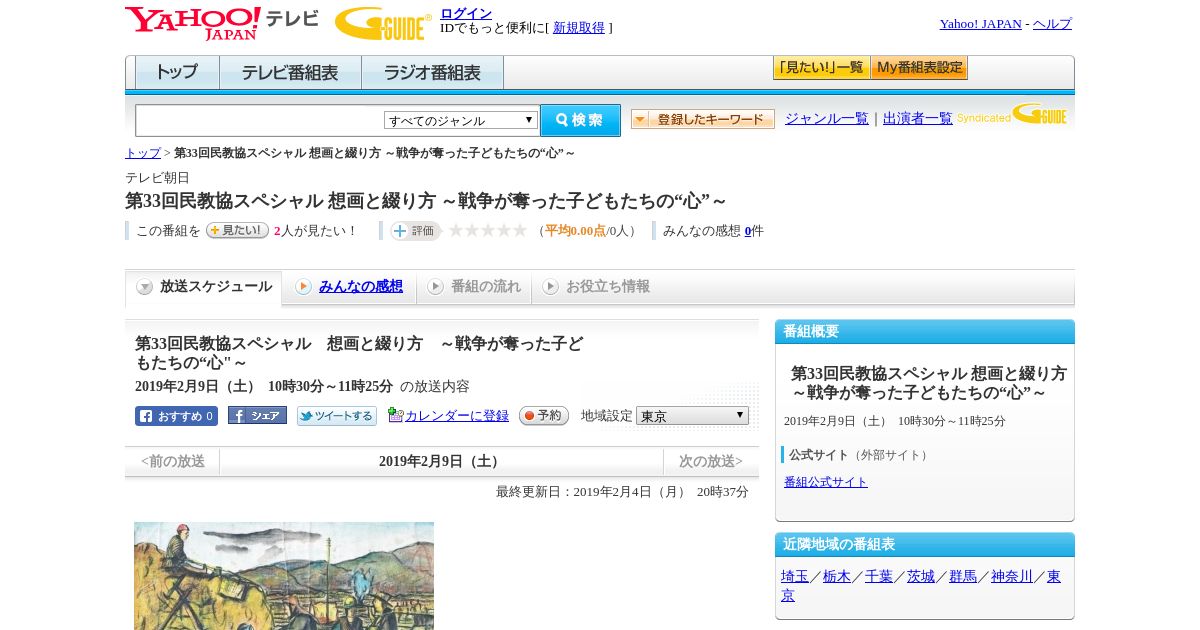
Task: Click the Yahoo! JAPAN テレビ logo
Action: coord(222,23)
